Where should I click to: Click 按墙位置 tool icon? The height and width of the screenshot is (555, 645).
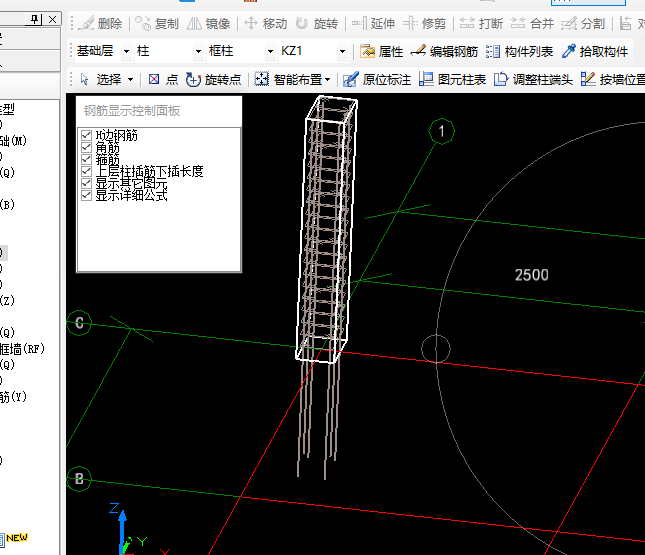[588, 79]
